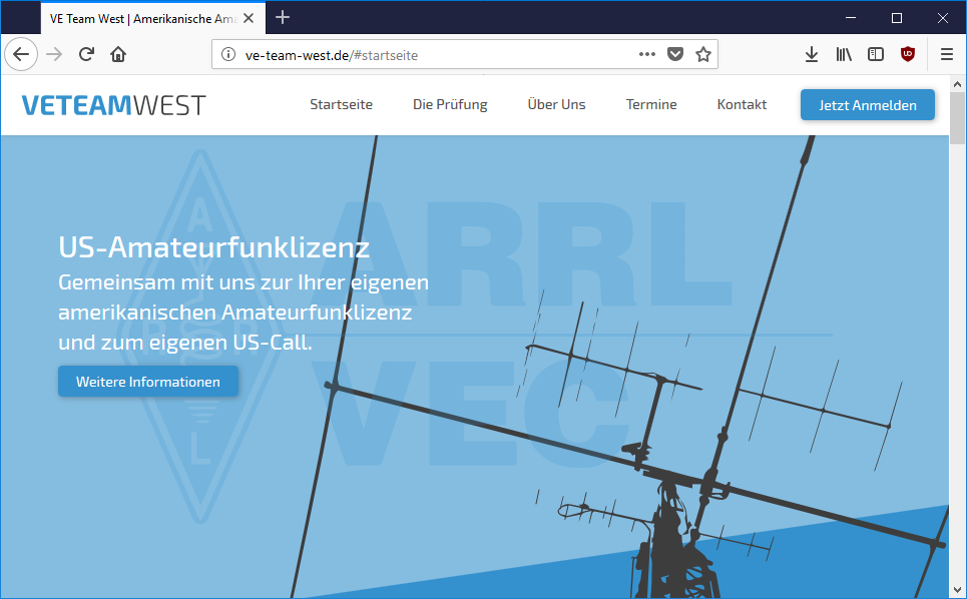Toggle the sidebar view

[x=876, y=54]
